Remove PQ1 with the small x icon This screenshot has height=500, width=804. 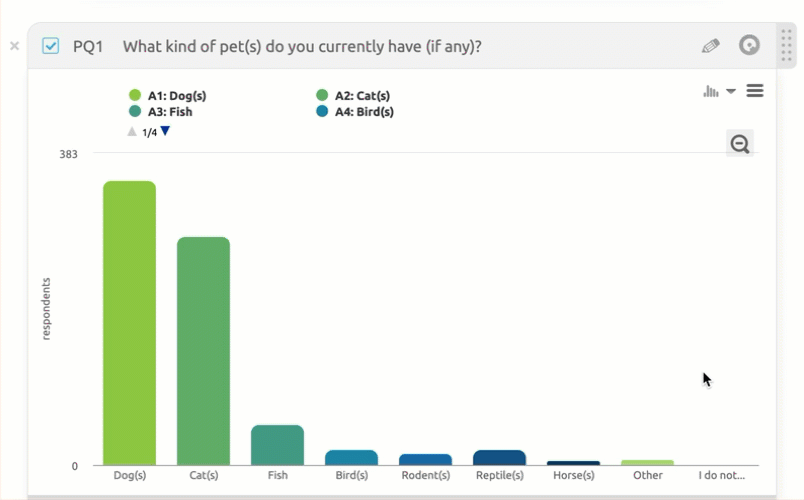coord(14,46)
